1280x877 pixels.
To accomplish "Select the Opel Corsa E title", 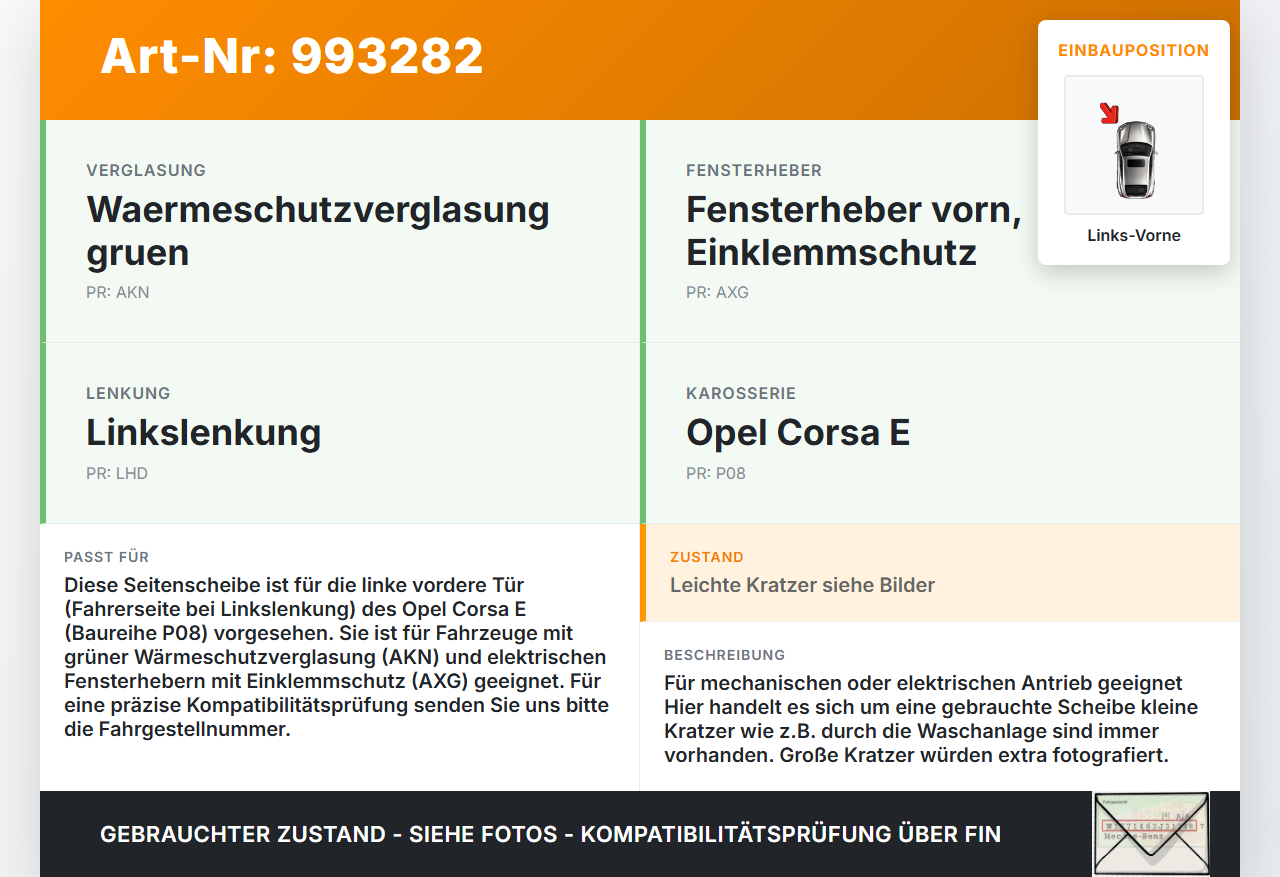I will coord(798,433).
